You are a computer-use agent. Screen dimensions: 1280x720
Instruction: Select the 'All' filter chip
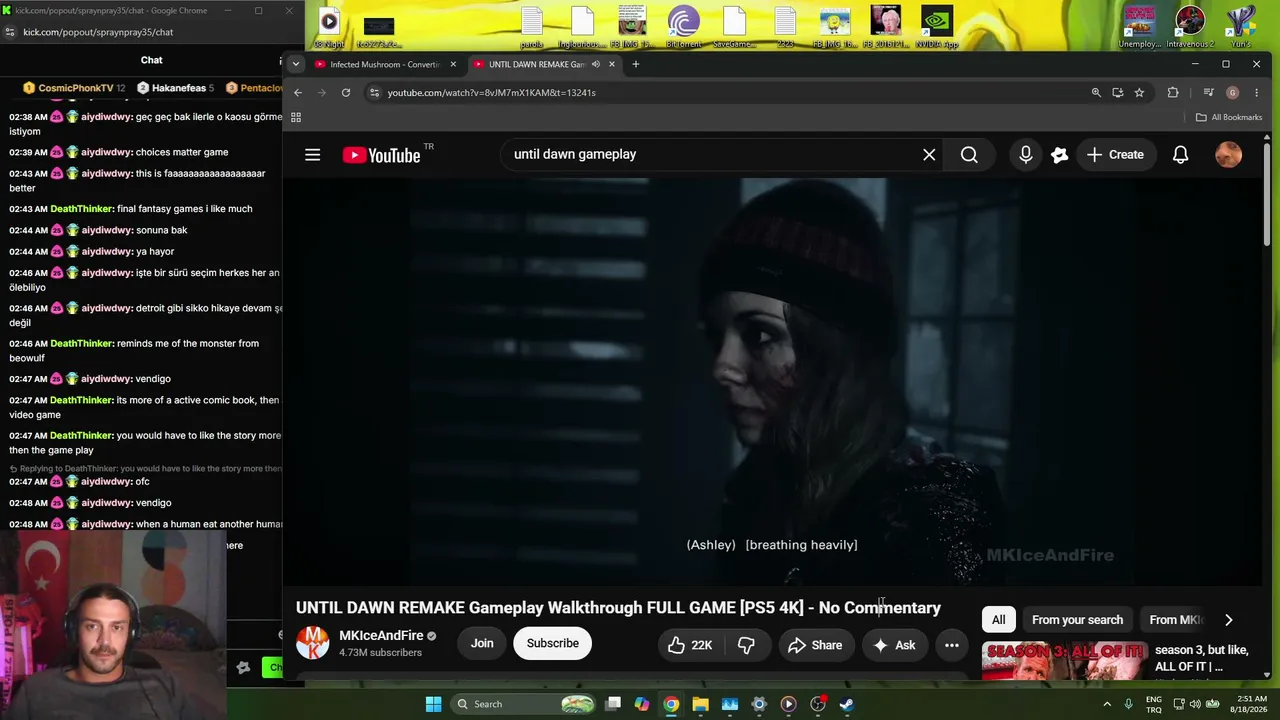pyautogui.click(x=998, y=620)
